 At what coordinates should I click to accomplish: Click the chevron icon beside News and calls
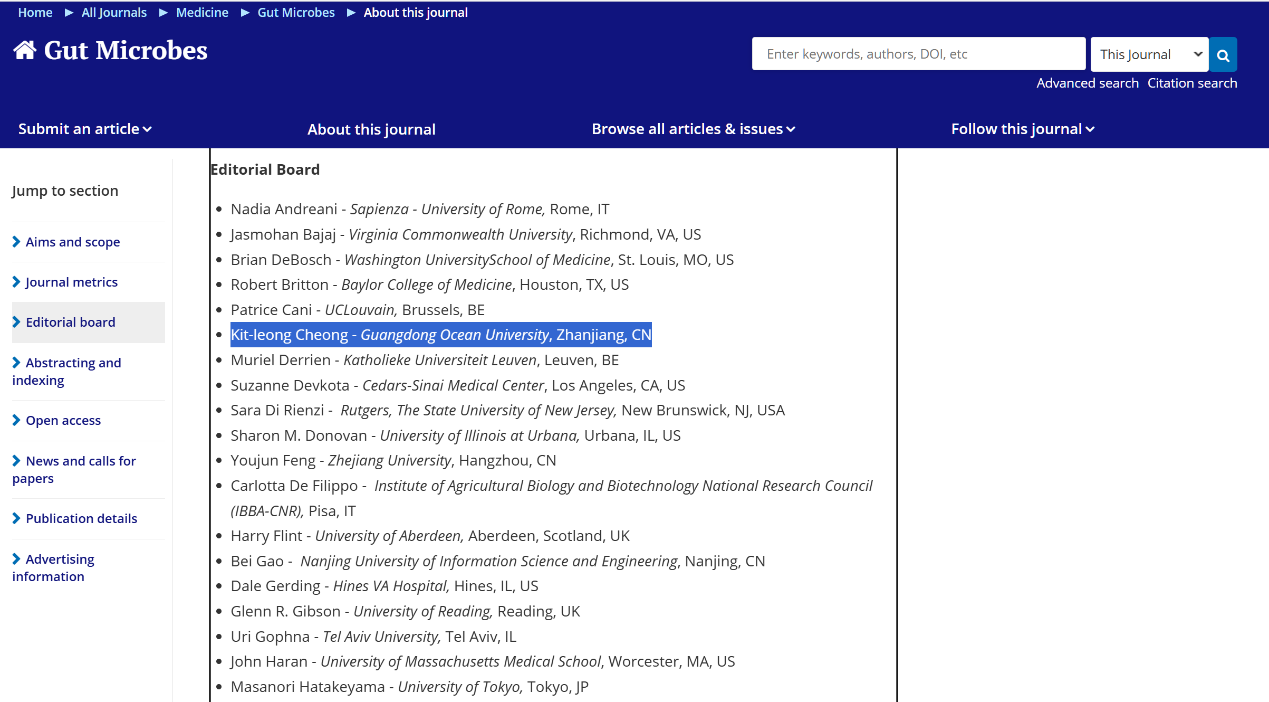16,461
